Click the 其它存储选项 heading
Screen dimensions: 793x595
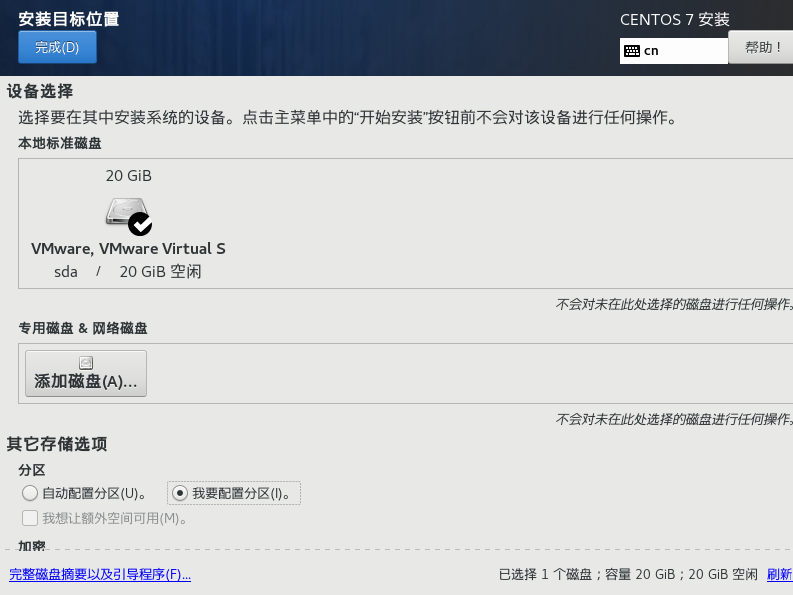click(x=57, y=444)
